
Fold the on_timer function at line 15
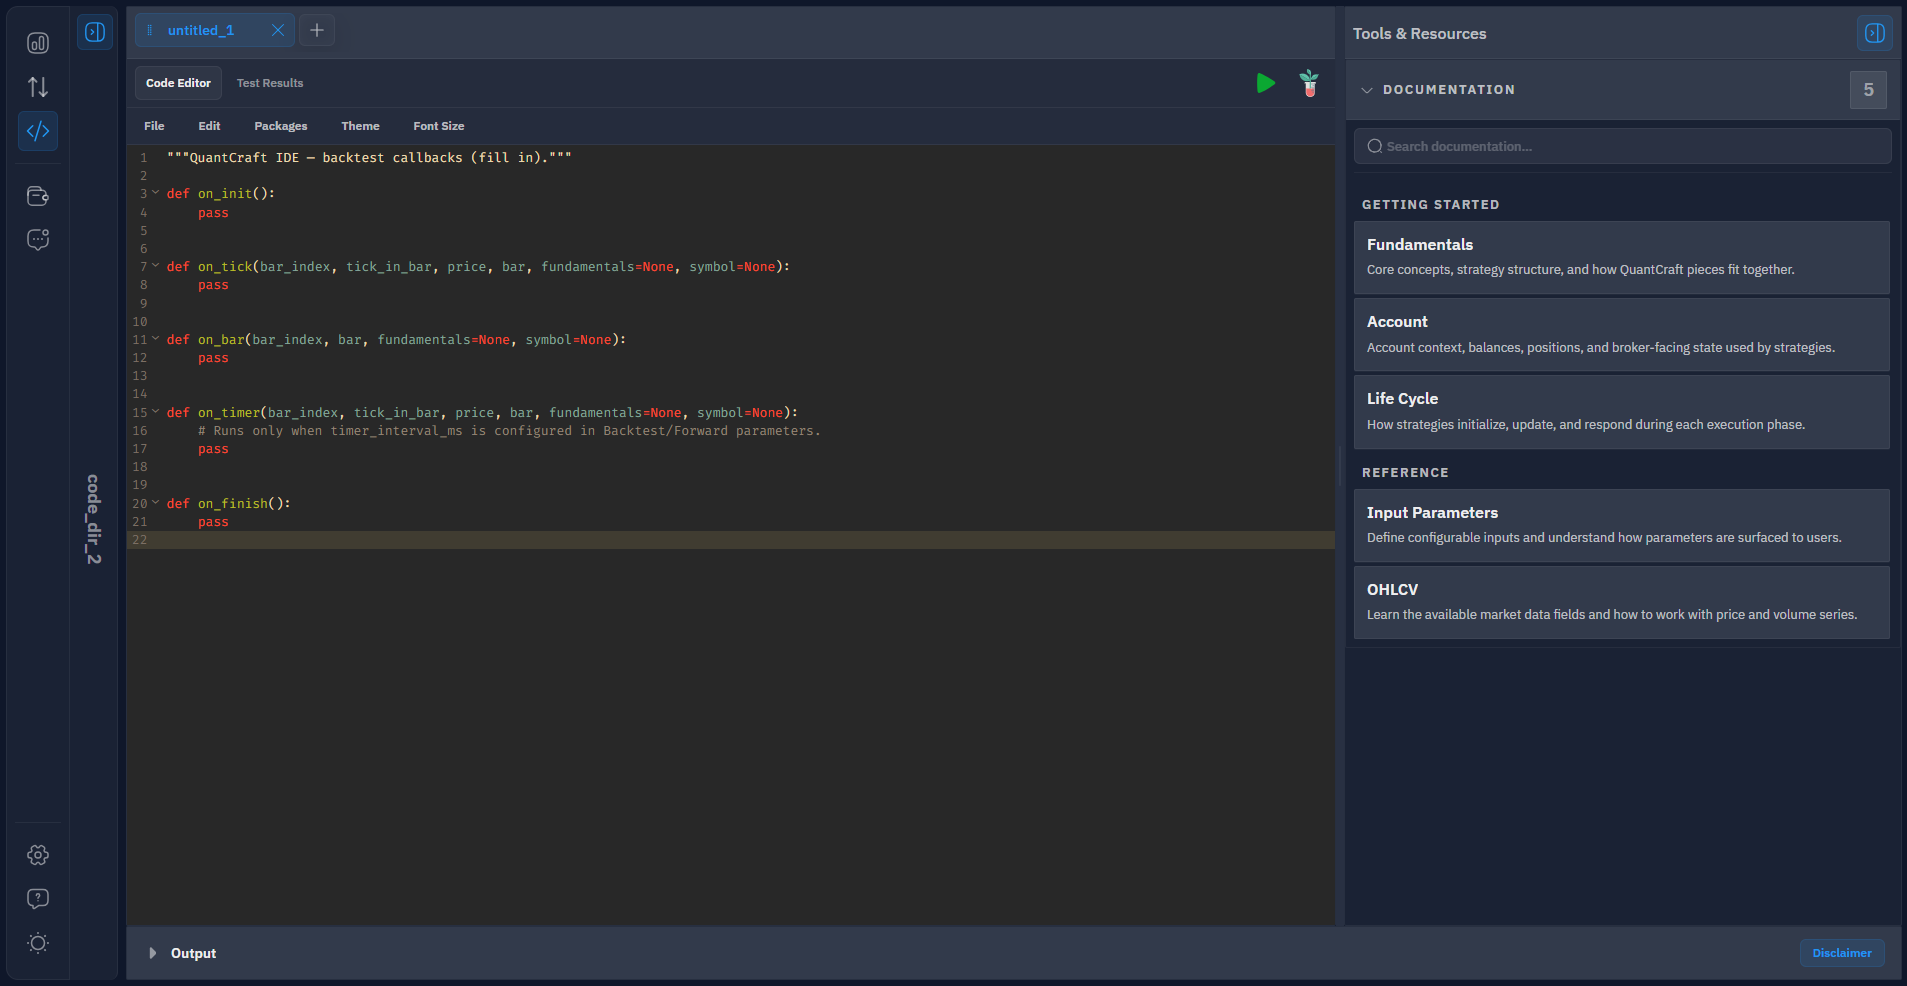pyautogui.click(x=156, y=412)
